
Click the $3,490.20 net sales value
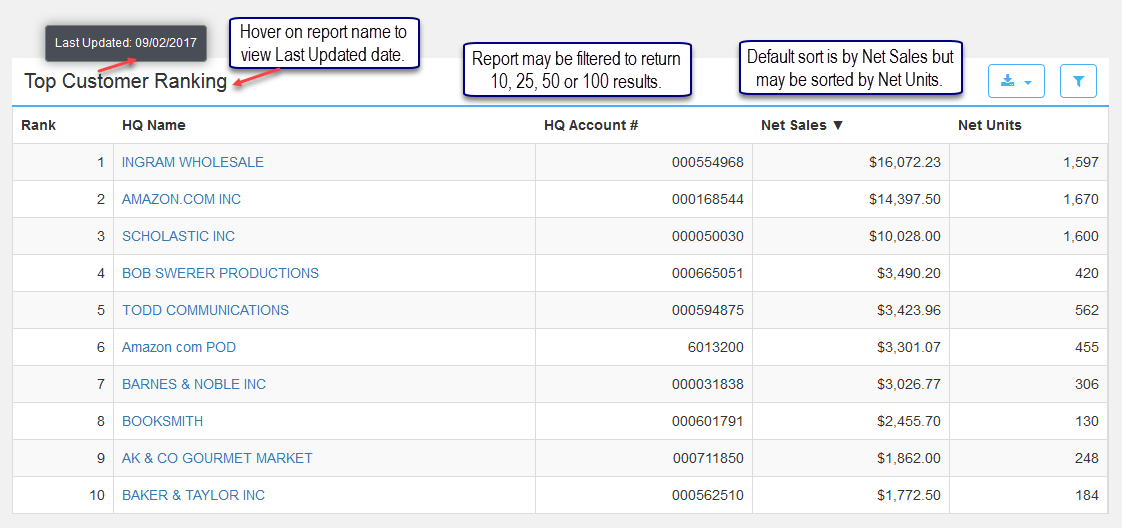[909, 273]
